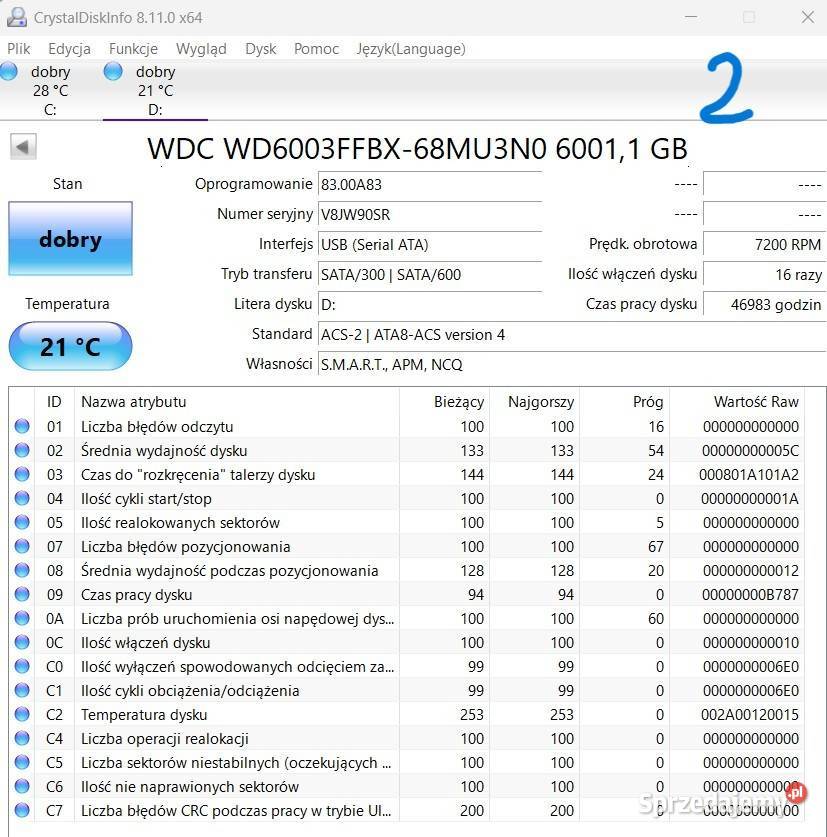
Task: Click status orb of attribute 02 row
Action: click(x=22, y=450)
